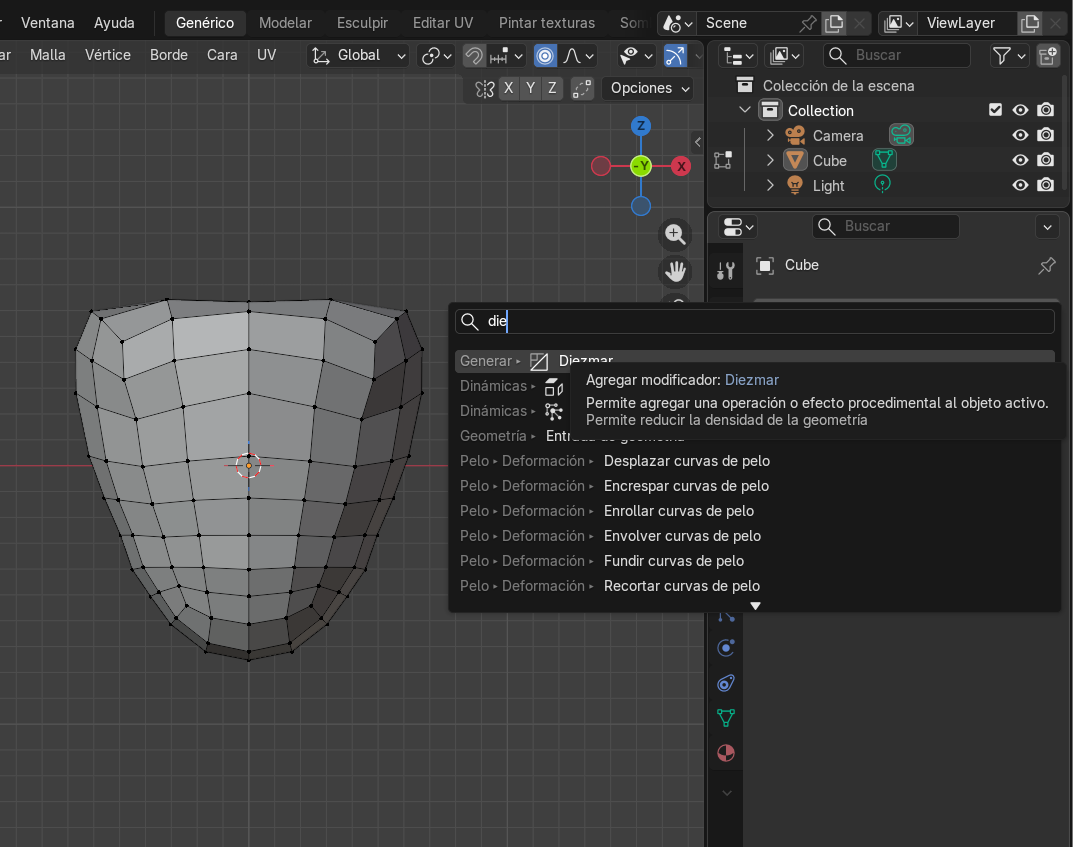Click the pin icon next to Cube
The width and height of the screenshot is (1073, 847).
click(1047, 265)
